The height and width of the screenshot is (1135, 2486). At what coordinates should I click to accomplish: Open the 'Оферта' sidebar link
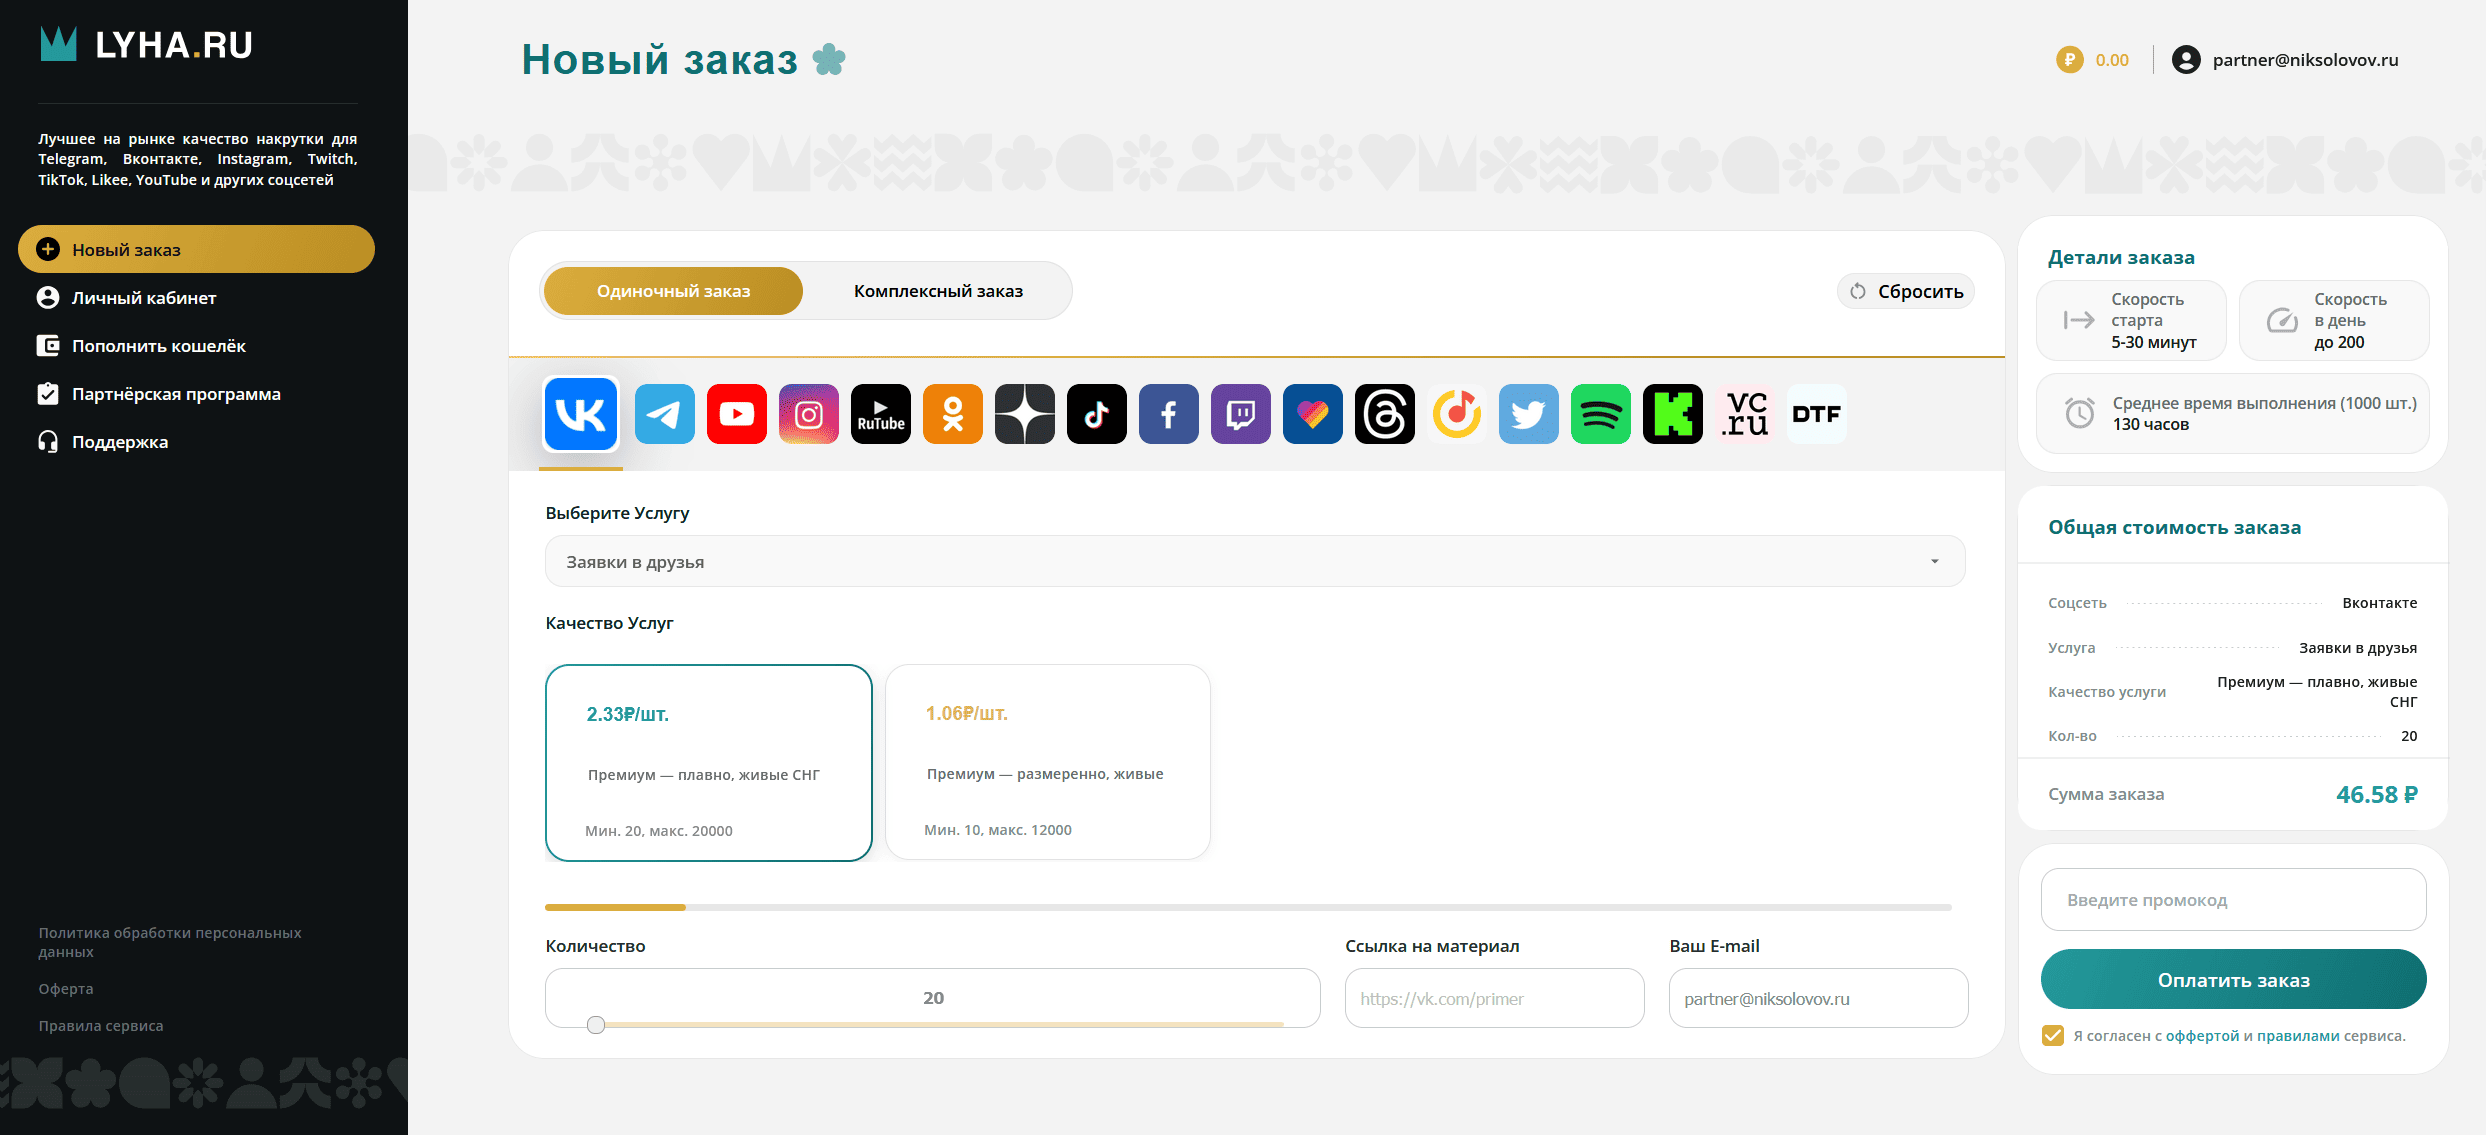(66, 989)
